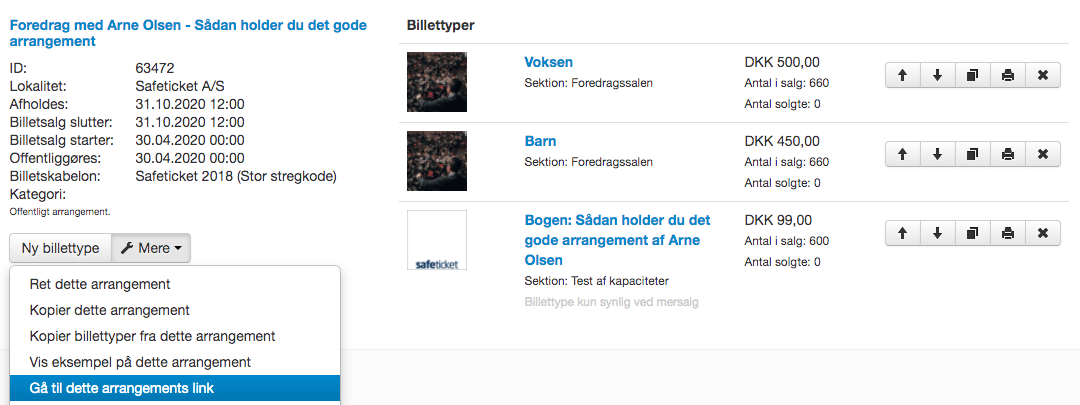Delete the Voksen ticket type
The width and height of the screenshot is (1080, 405).
[x=1043, y=76]
